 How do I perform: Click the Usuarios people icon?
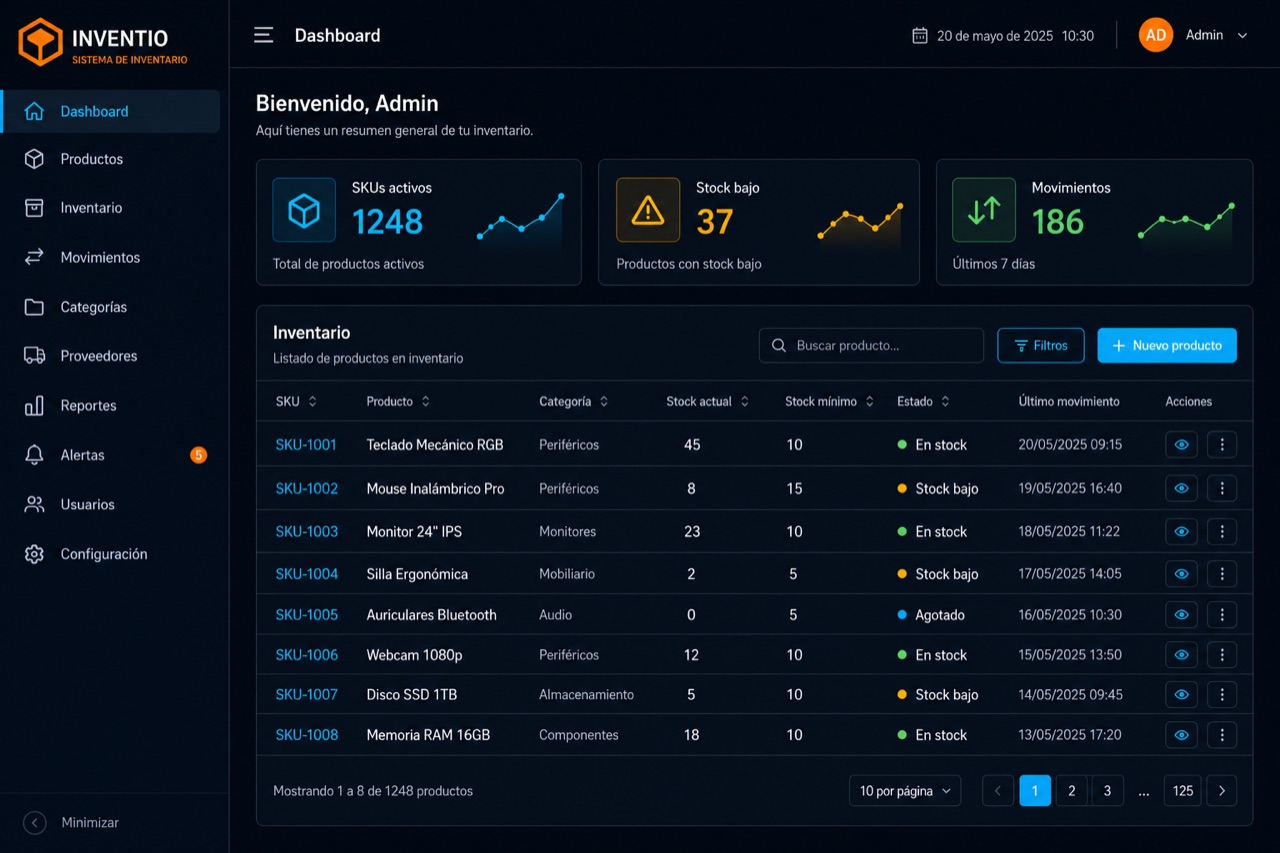tap(34, 504)
